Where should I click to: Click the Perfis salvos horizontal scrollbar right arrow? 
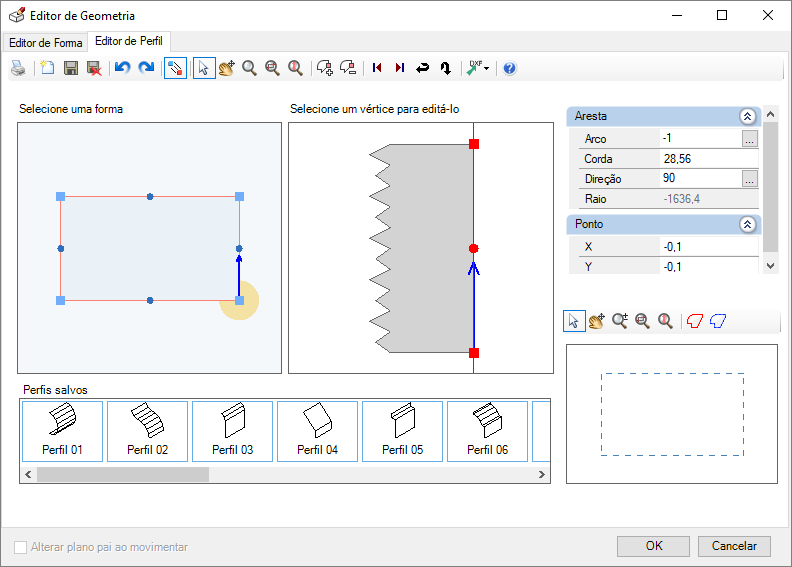[x=542, y=475]
